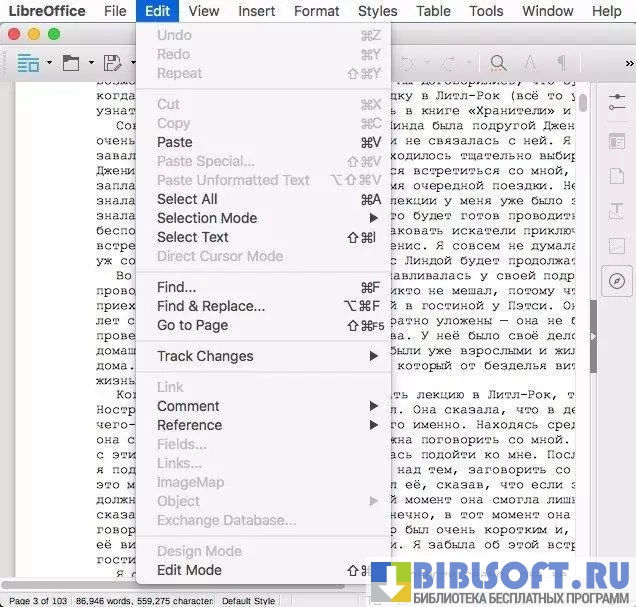This screenshot has width=636, height=607.
Task: Open the sidebar Page panel icon
Action: (x=616, y=175)
